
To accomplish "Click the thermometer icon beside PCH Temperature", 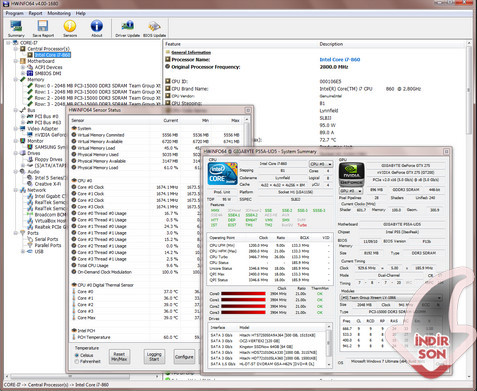I will (x=74, y=337).
